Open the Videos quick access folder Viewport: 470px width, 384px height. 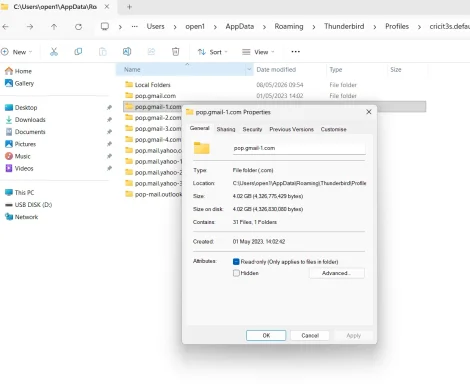point(19,168)
